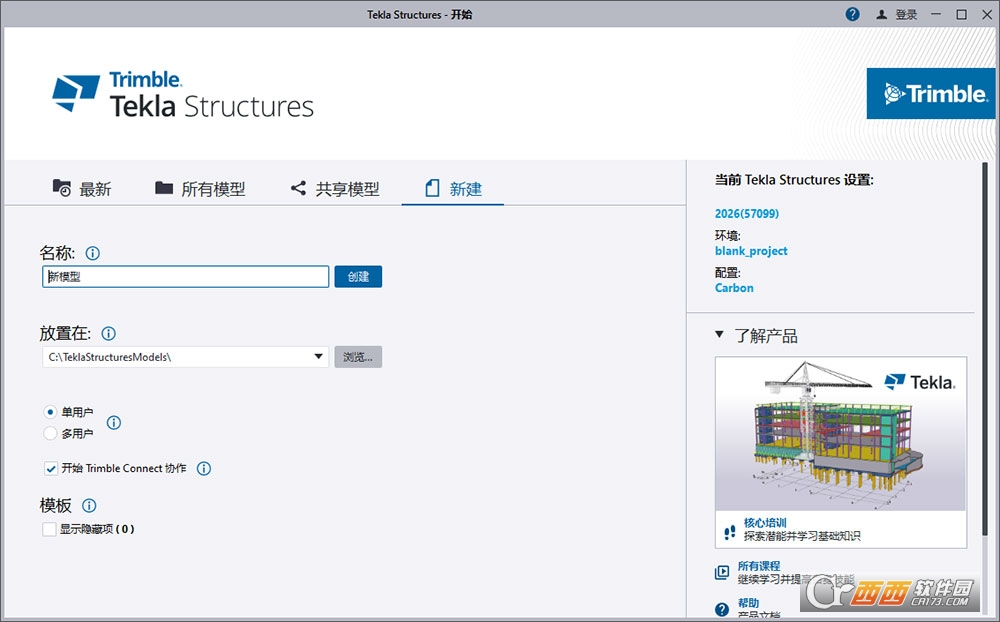Open the 放置在 folder path dropdown
The height and width of the screenshot is (622, 1000).
point(318,357)
